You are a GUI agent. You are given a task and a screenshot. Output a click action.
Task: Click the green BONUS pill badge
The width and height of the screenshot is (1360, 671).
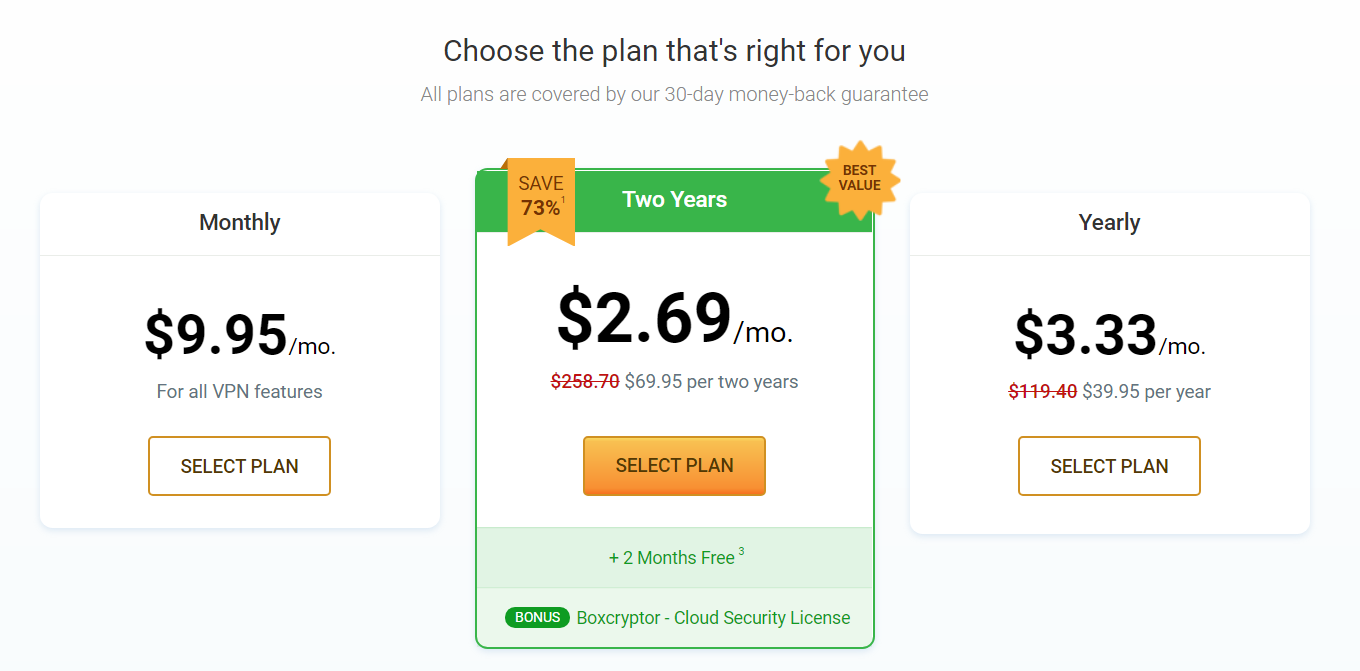click(x=537, y=617)
